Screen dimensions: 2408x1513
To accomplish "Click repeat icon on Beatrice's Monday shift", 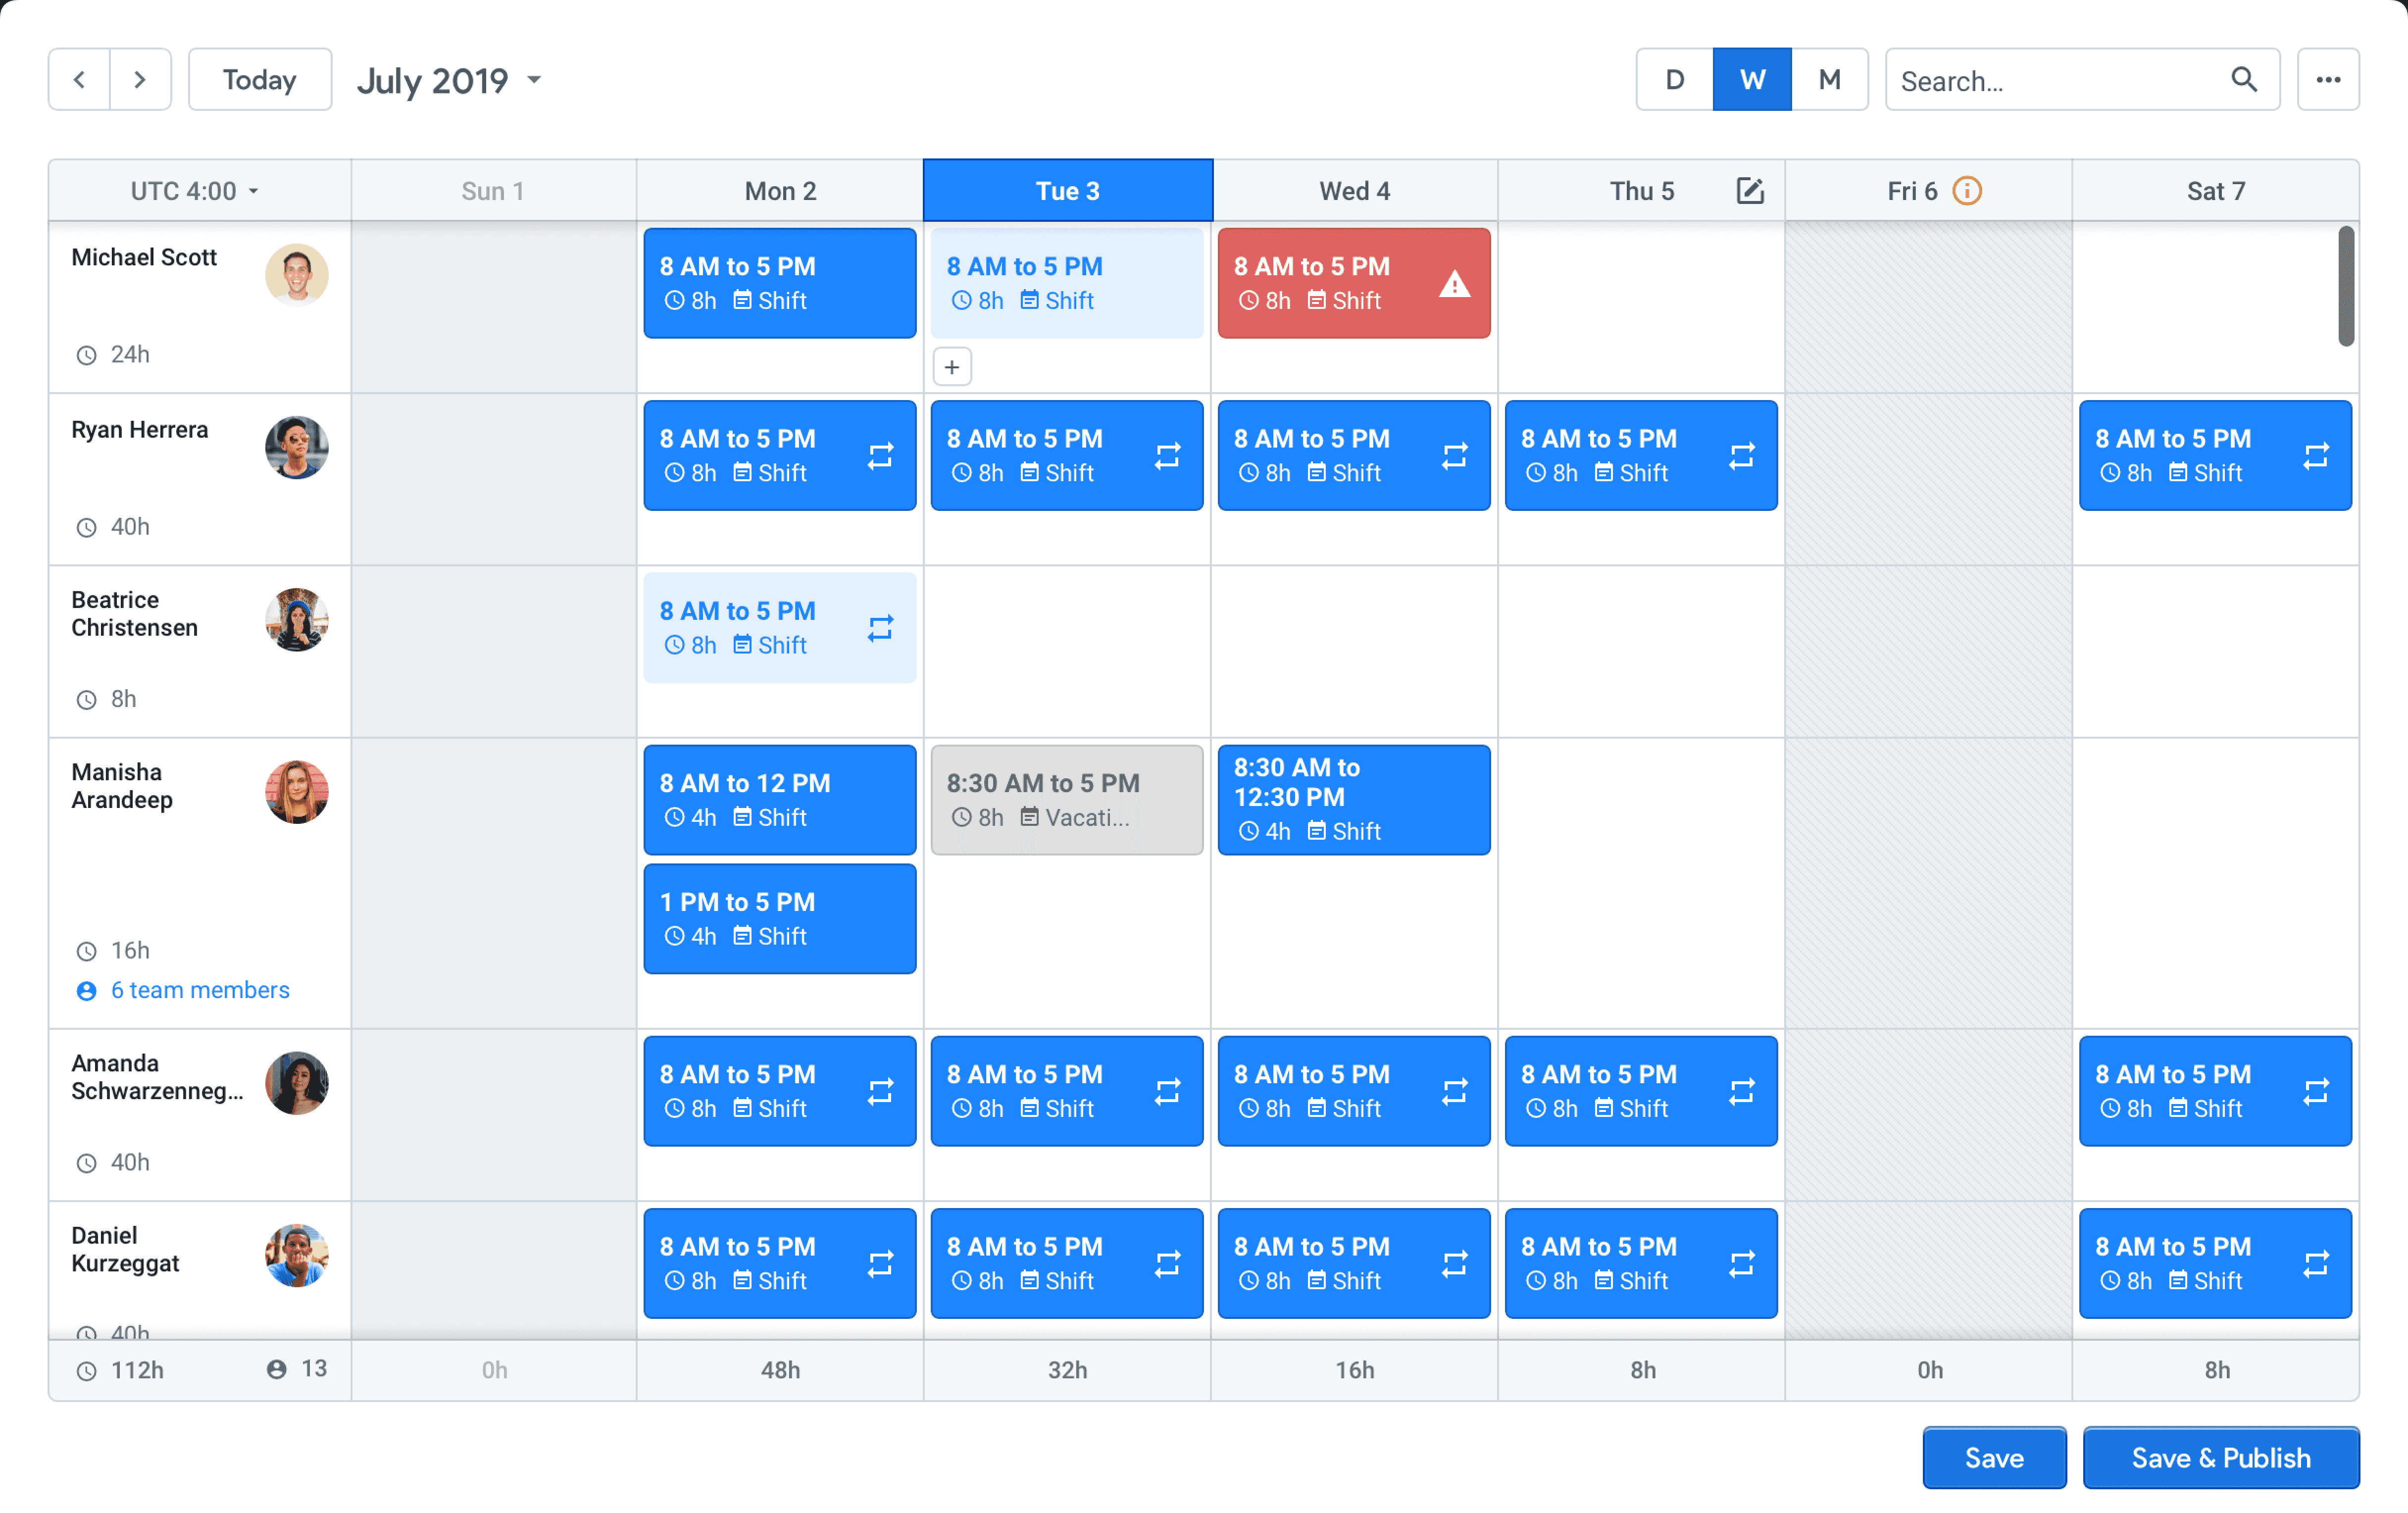I will coord(880,628).
